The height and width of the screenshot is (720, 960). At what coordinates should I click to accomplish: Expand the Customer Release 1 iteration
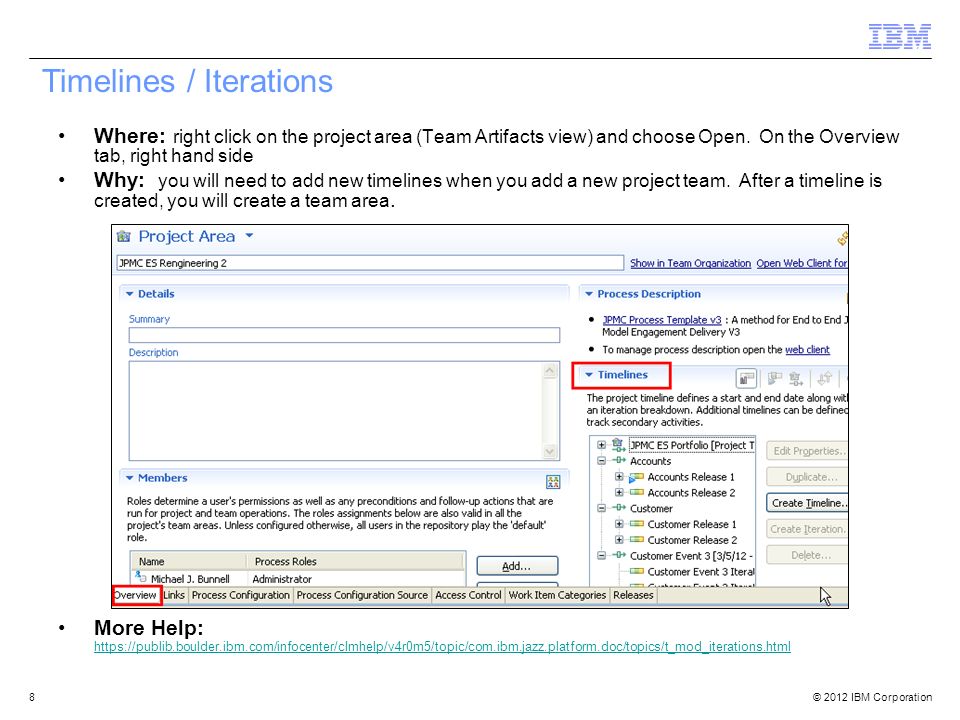(x=619, y=524)
